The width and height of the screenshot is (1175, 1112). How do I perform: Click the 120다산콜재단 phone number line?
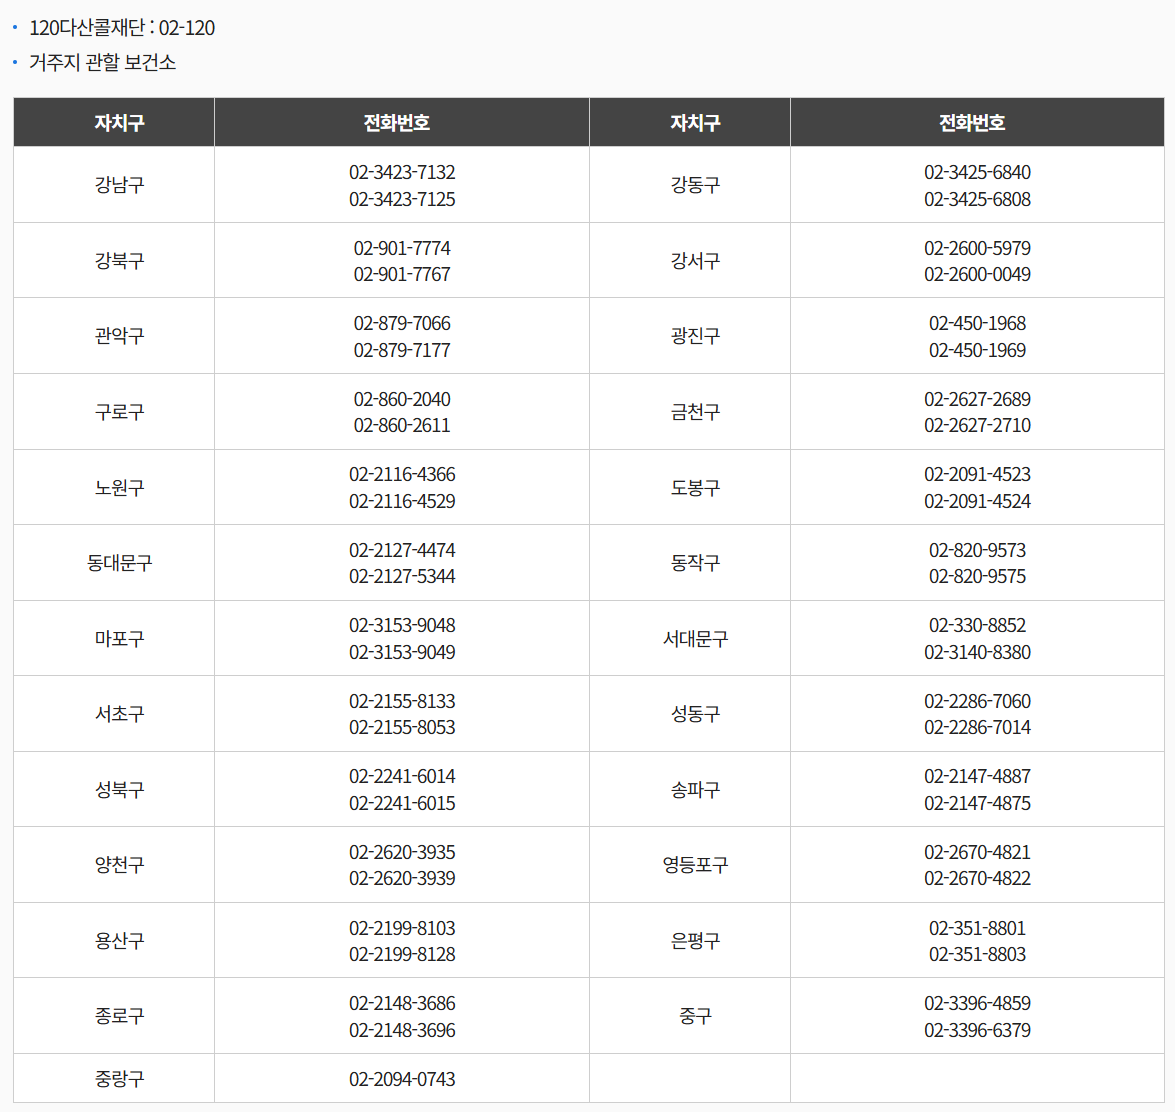(x=121, y=28)
